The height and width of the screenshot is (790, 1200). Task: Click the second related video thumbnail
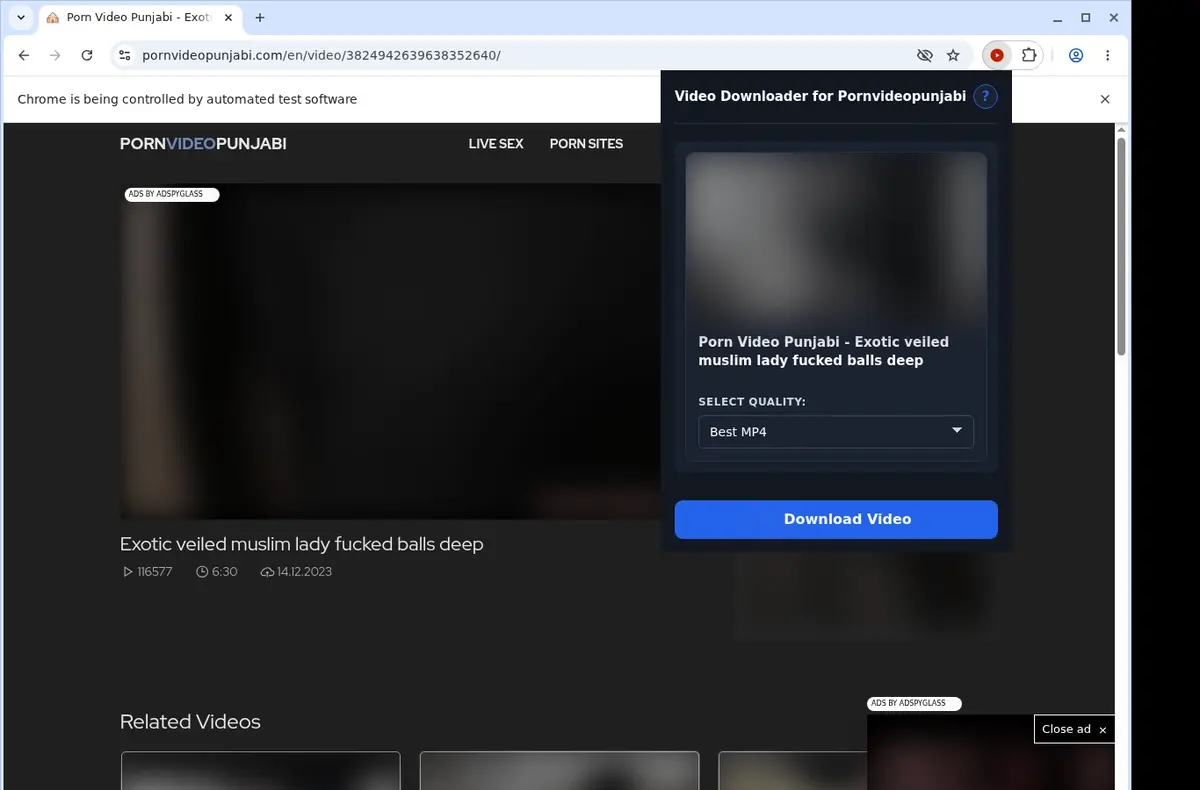559,770
